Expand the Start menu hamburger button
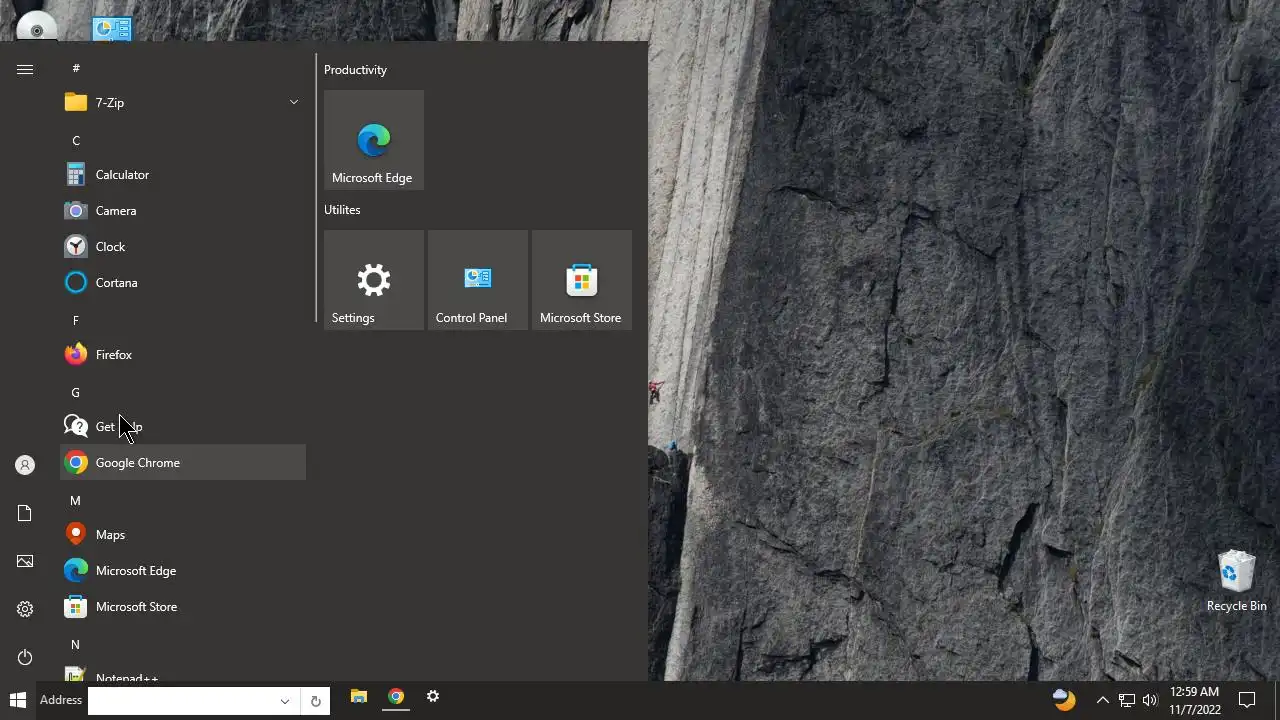 coord(25,69)
